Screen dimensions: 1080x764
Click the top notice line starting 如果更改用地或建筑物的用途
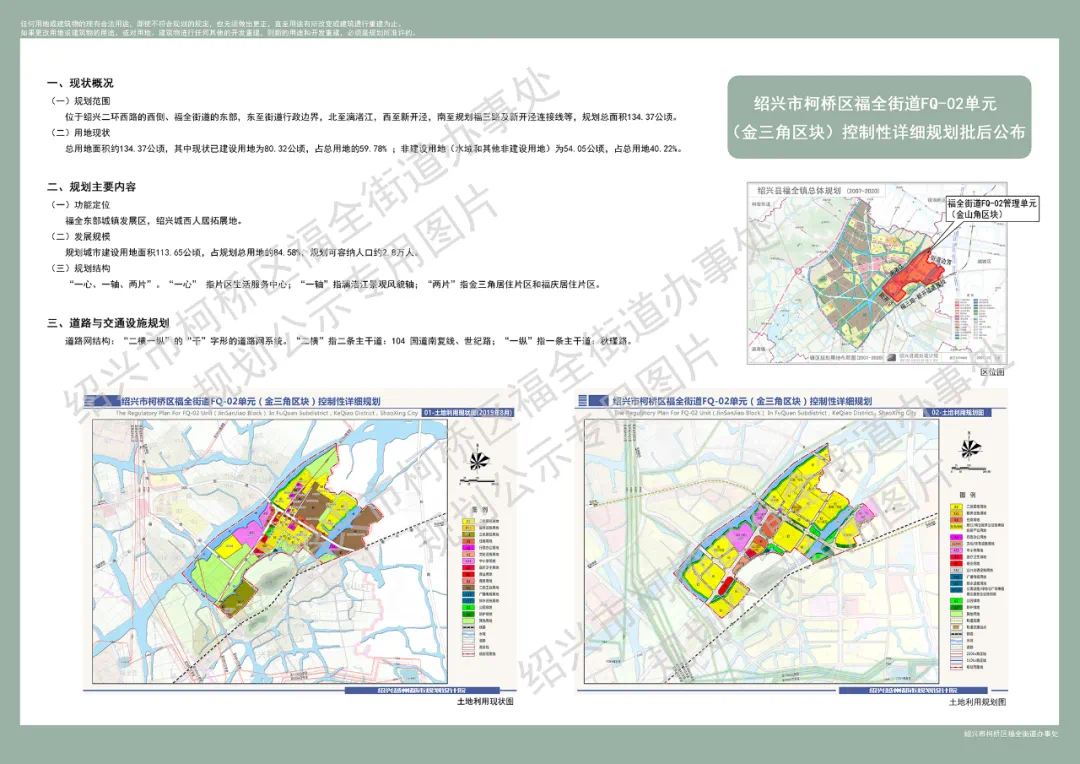[x=218, y=32]
